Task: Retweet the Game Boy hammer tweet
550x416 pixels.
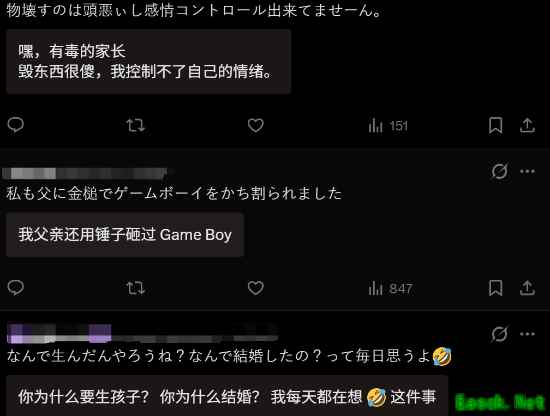Action: click(x=135, y=288)
